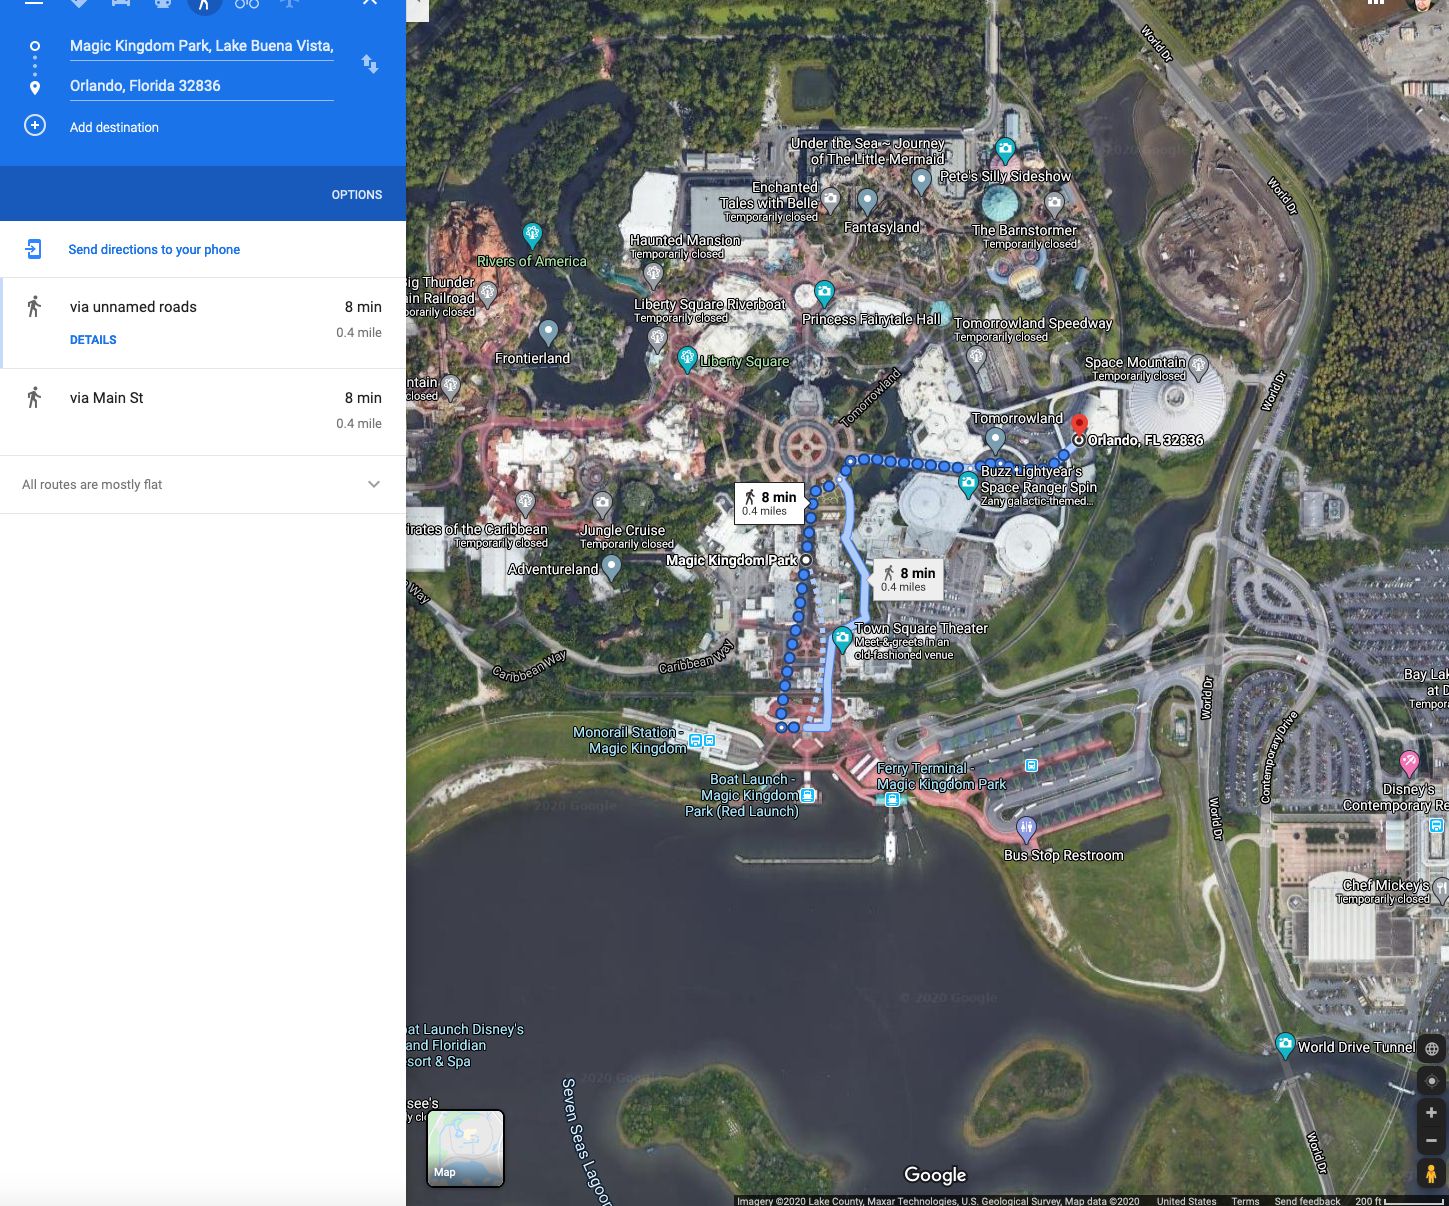The height and width of the screenshot is (1206, 1449).
Task: Zoom in on the map
Action: (1431, 1112)
